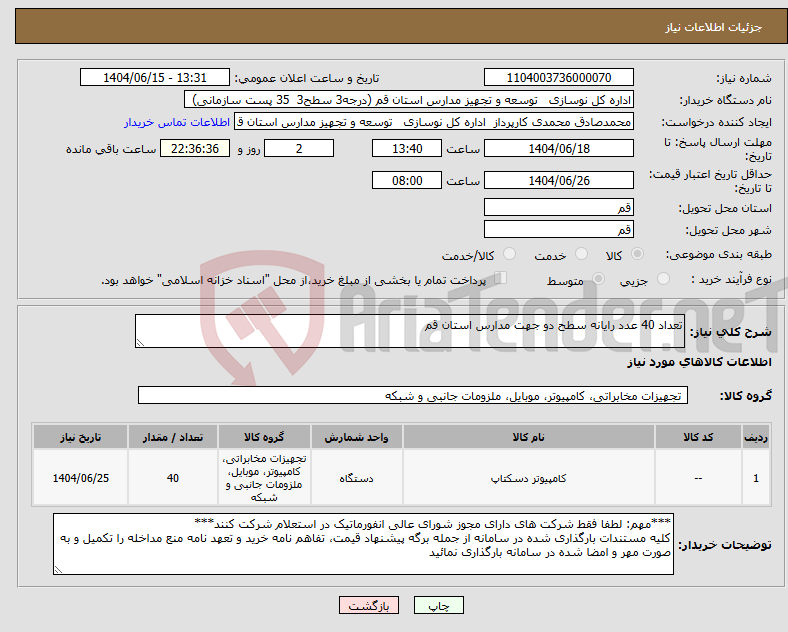
Task: Click the تاریخ نیاز column header
Action: coord(80,437)
